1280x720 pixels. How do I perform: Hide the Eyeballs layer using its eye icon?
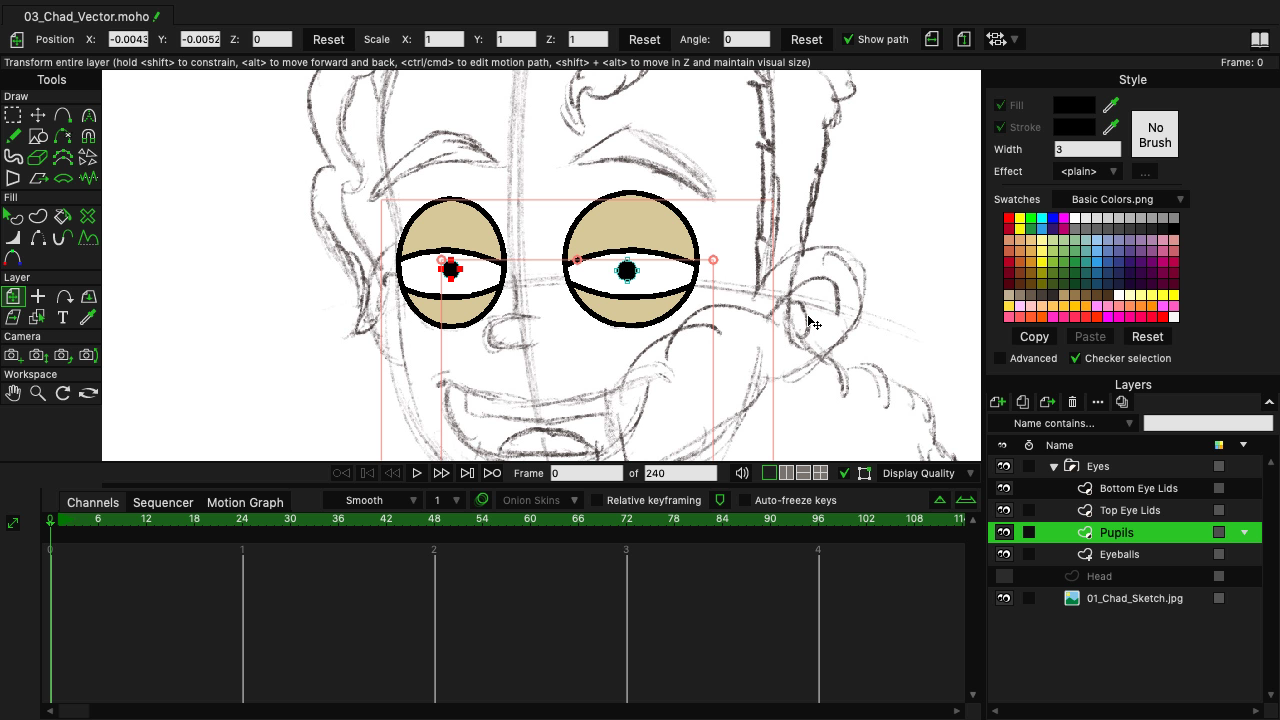point(1004,554)
